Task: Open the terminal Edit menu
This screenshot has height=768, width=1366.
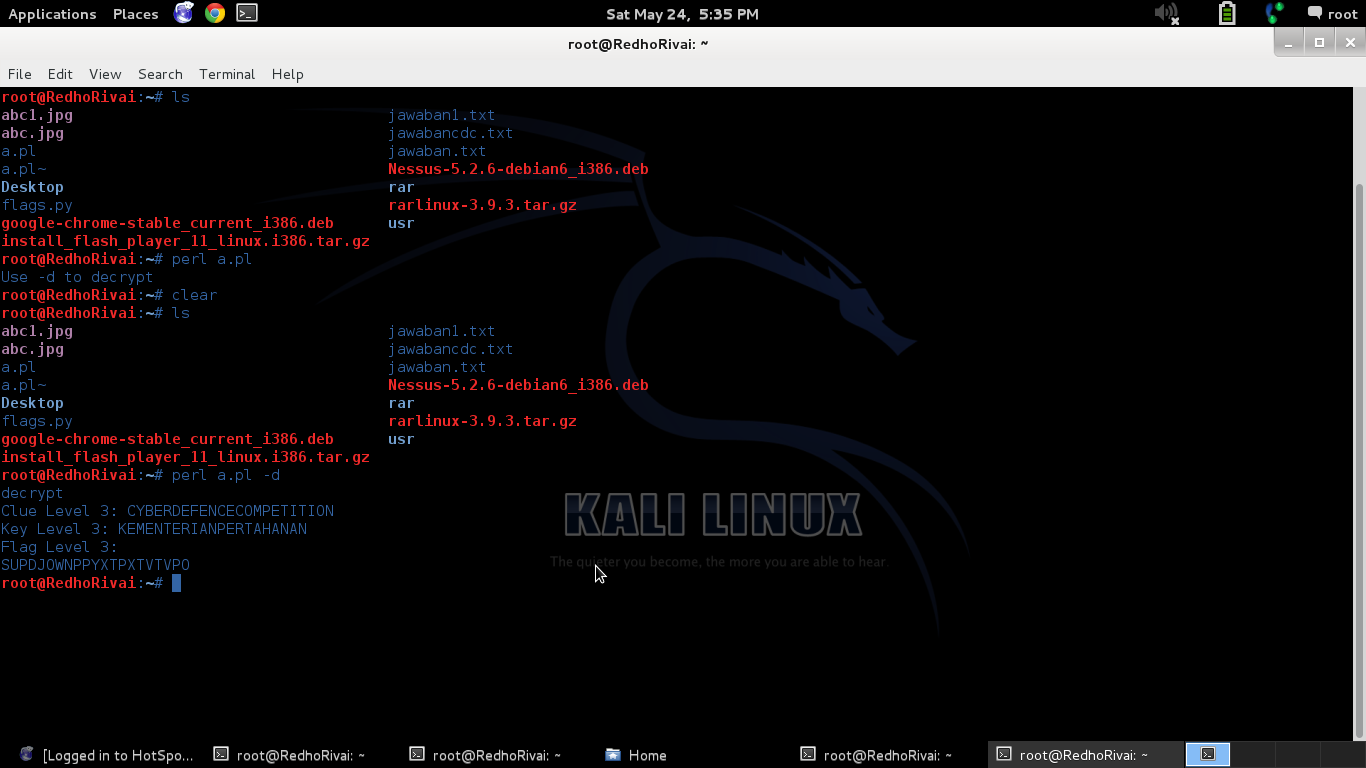Action: 60,74
